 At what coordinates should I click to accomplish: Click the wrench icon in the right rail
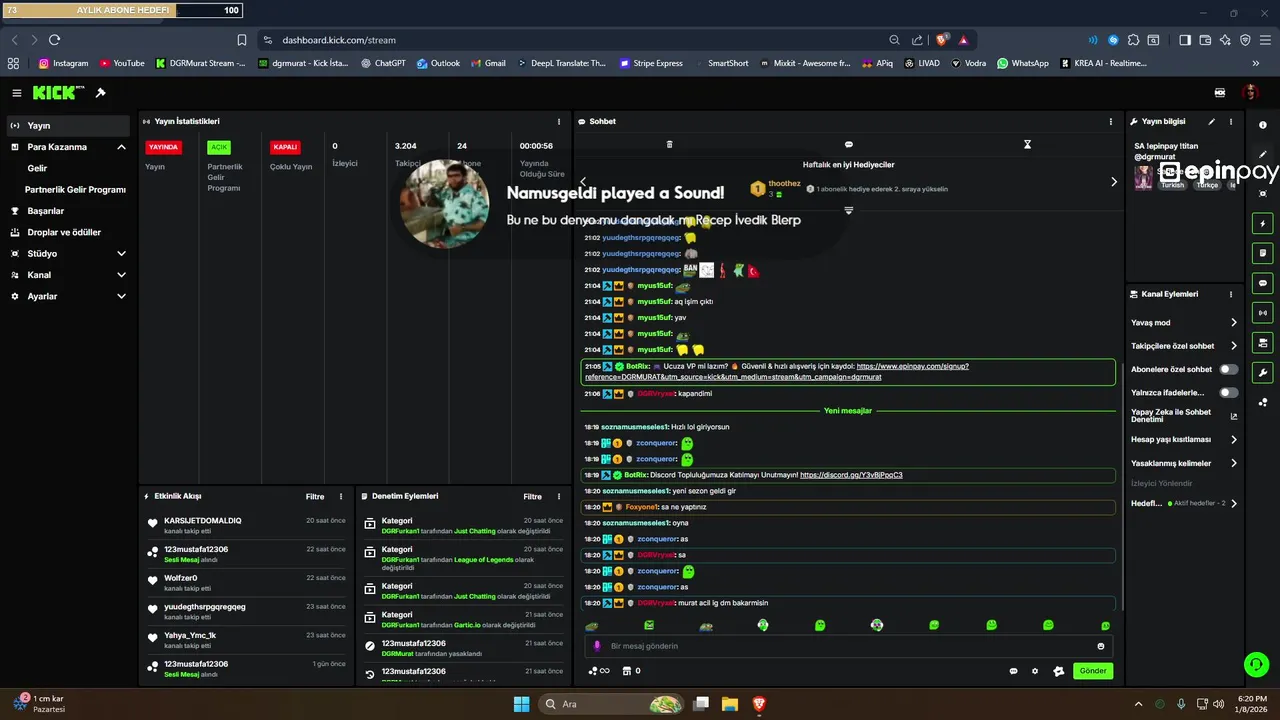[x=1263, y=373]
